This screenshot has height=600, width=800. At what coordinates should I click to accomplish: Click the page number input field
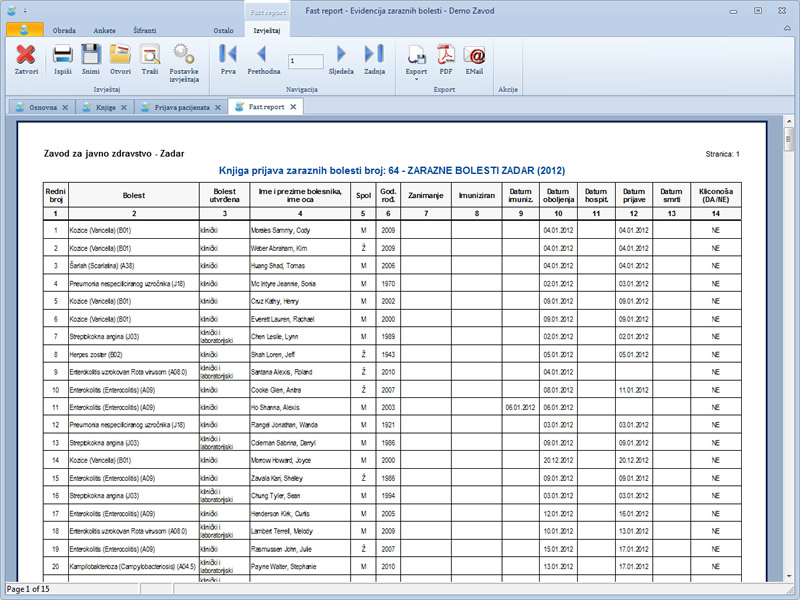[306, 61]
